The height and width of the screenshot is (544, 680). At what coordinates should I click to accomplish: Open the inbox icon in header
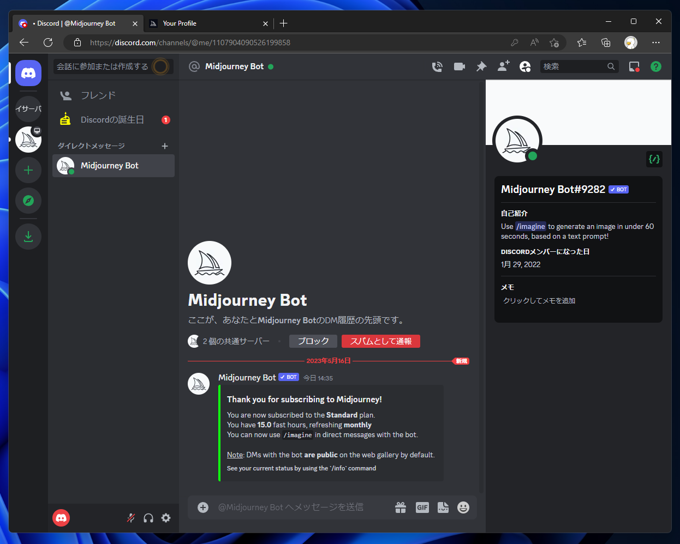point(634,66)
